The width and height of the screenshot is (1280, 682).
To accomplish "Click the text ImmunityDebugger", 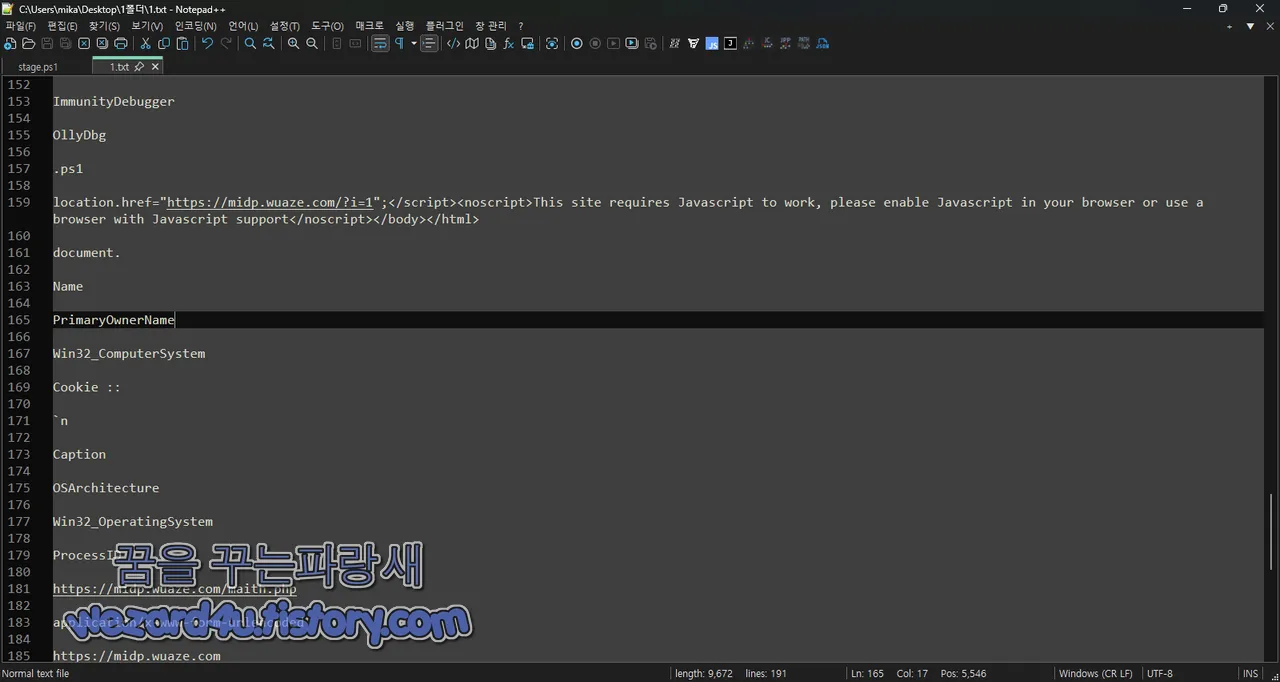I will click(x=114, y=102).
